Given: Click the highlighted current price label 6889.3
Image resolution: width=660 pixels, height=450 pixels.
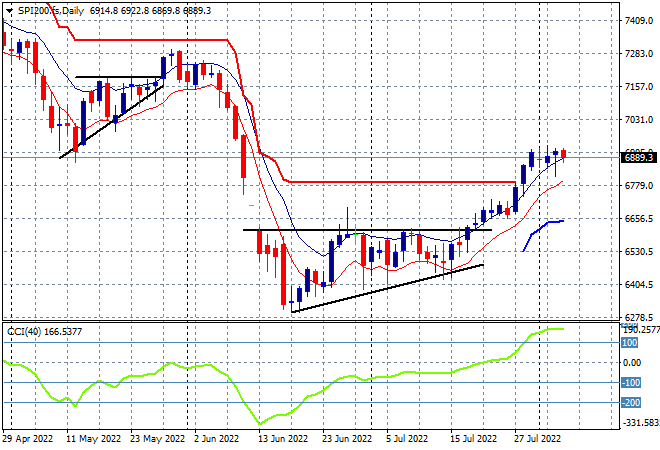Looking at the screenshot, I should pyautogui.click(x=639, y=158).
